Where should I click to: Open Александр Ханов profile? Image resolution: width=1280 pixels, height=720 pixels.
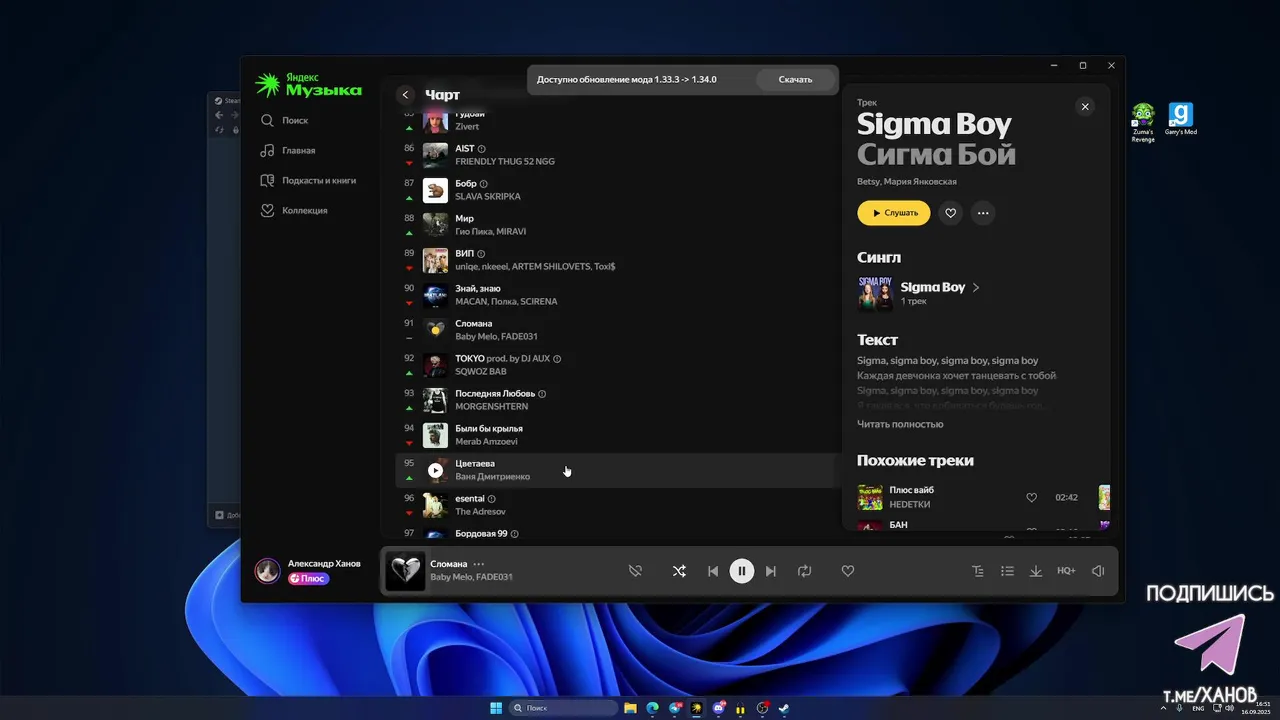(x=324, y=564)
